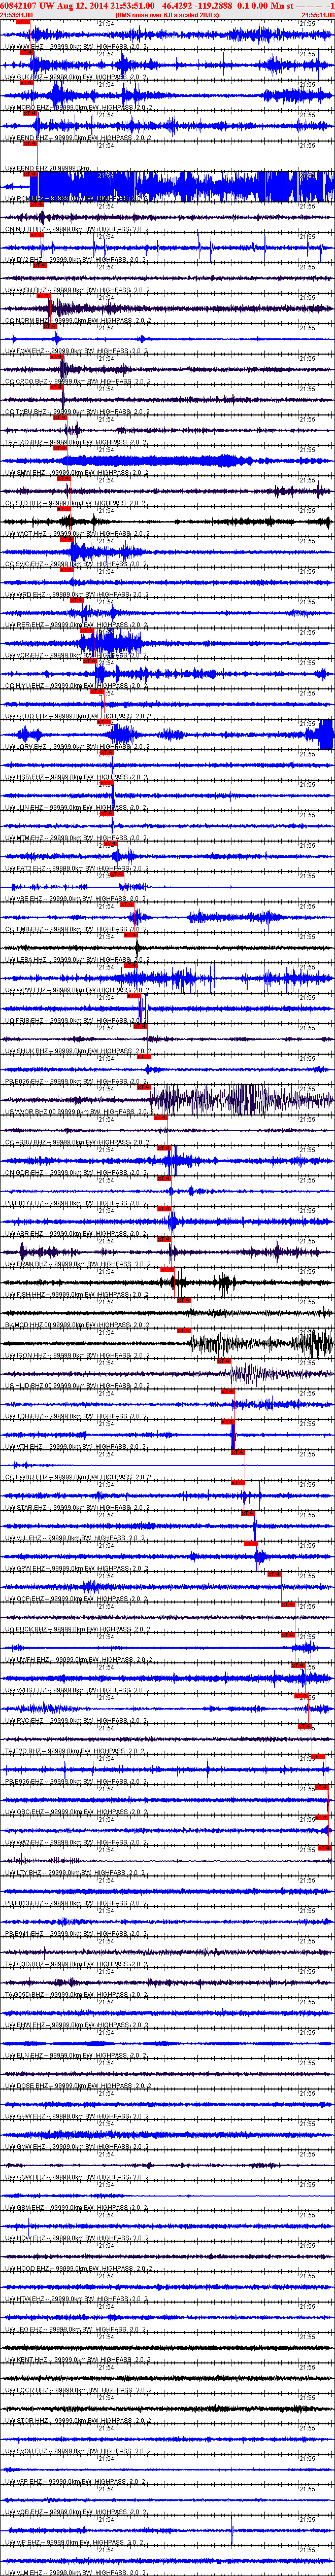Select the UW STAR EHZ trace label
Viewport: 335px width, 2576px height.
78,1508
